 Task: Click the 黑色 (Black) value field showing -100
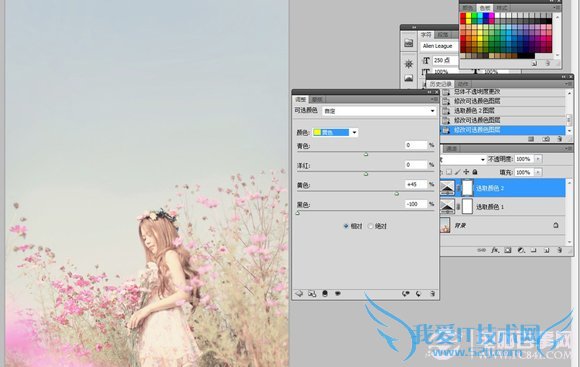point(416,204)
